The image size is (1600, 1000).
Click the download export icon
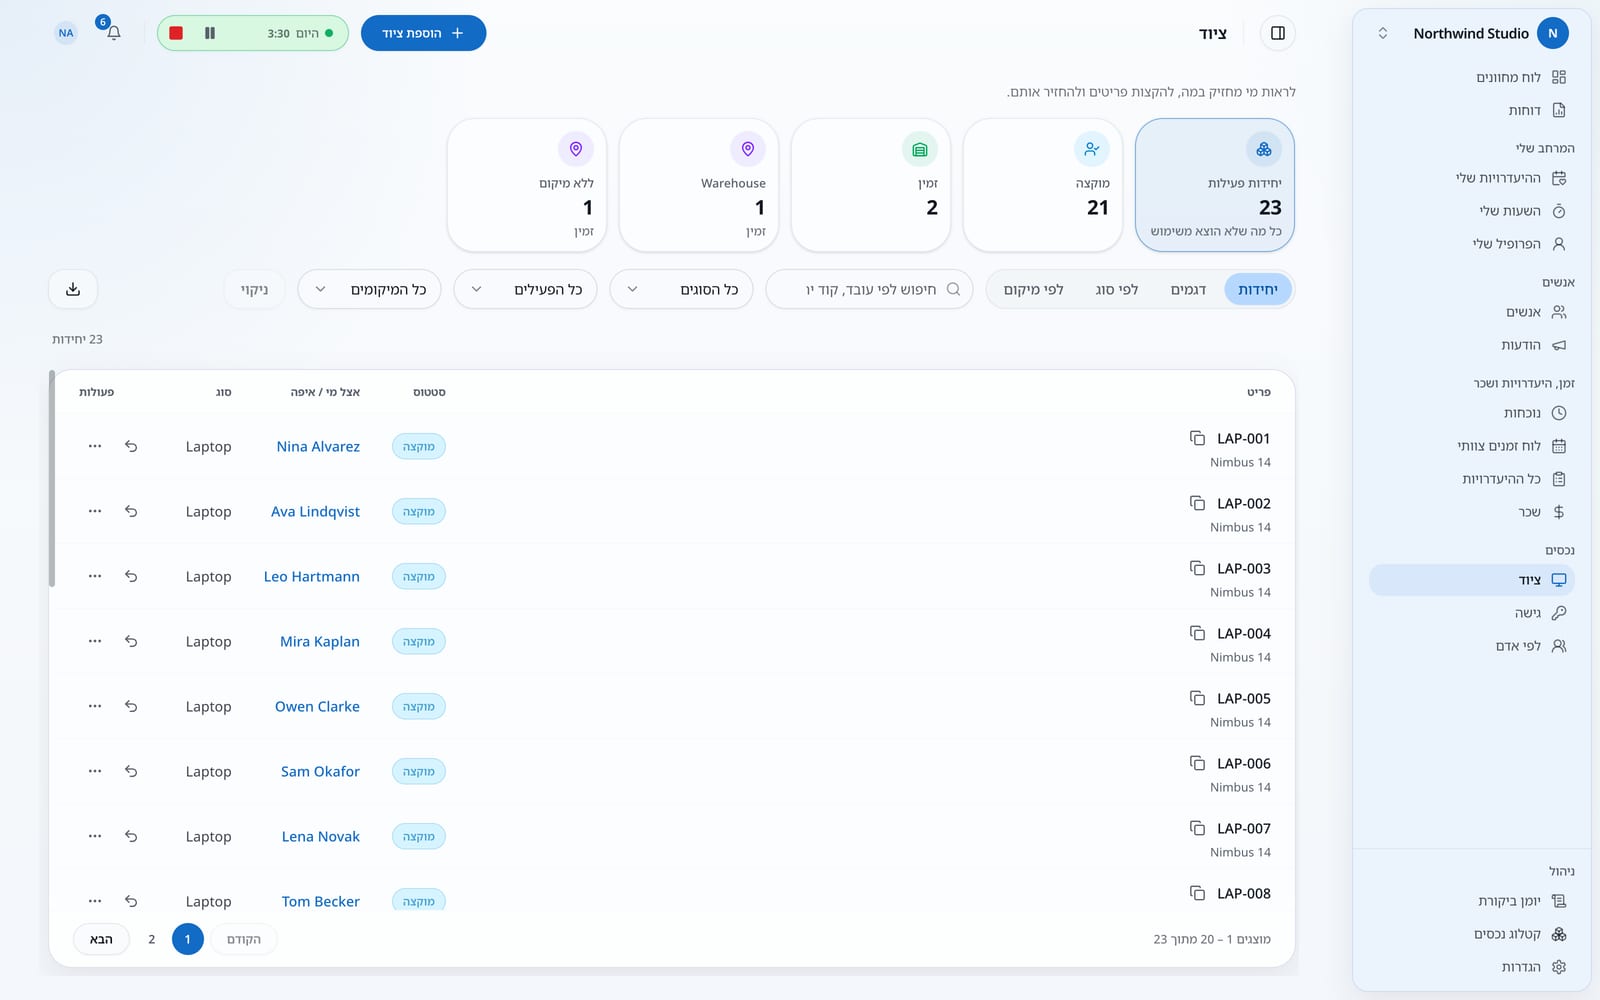tap(73, 289)
